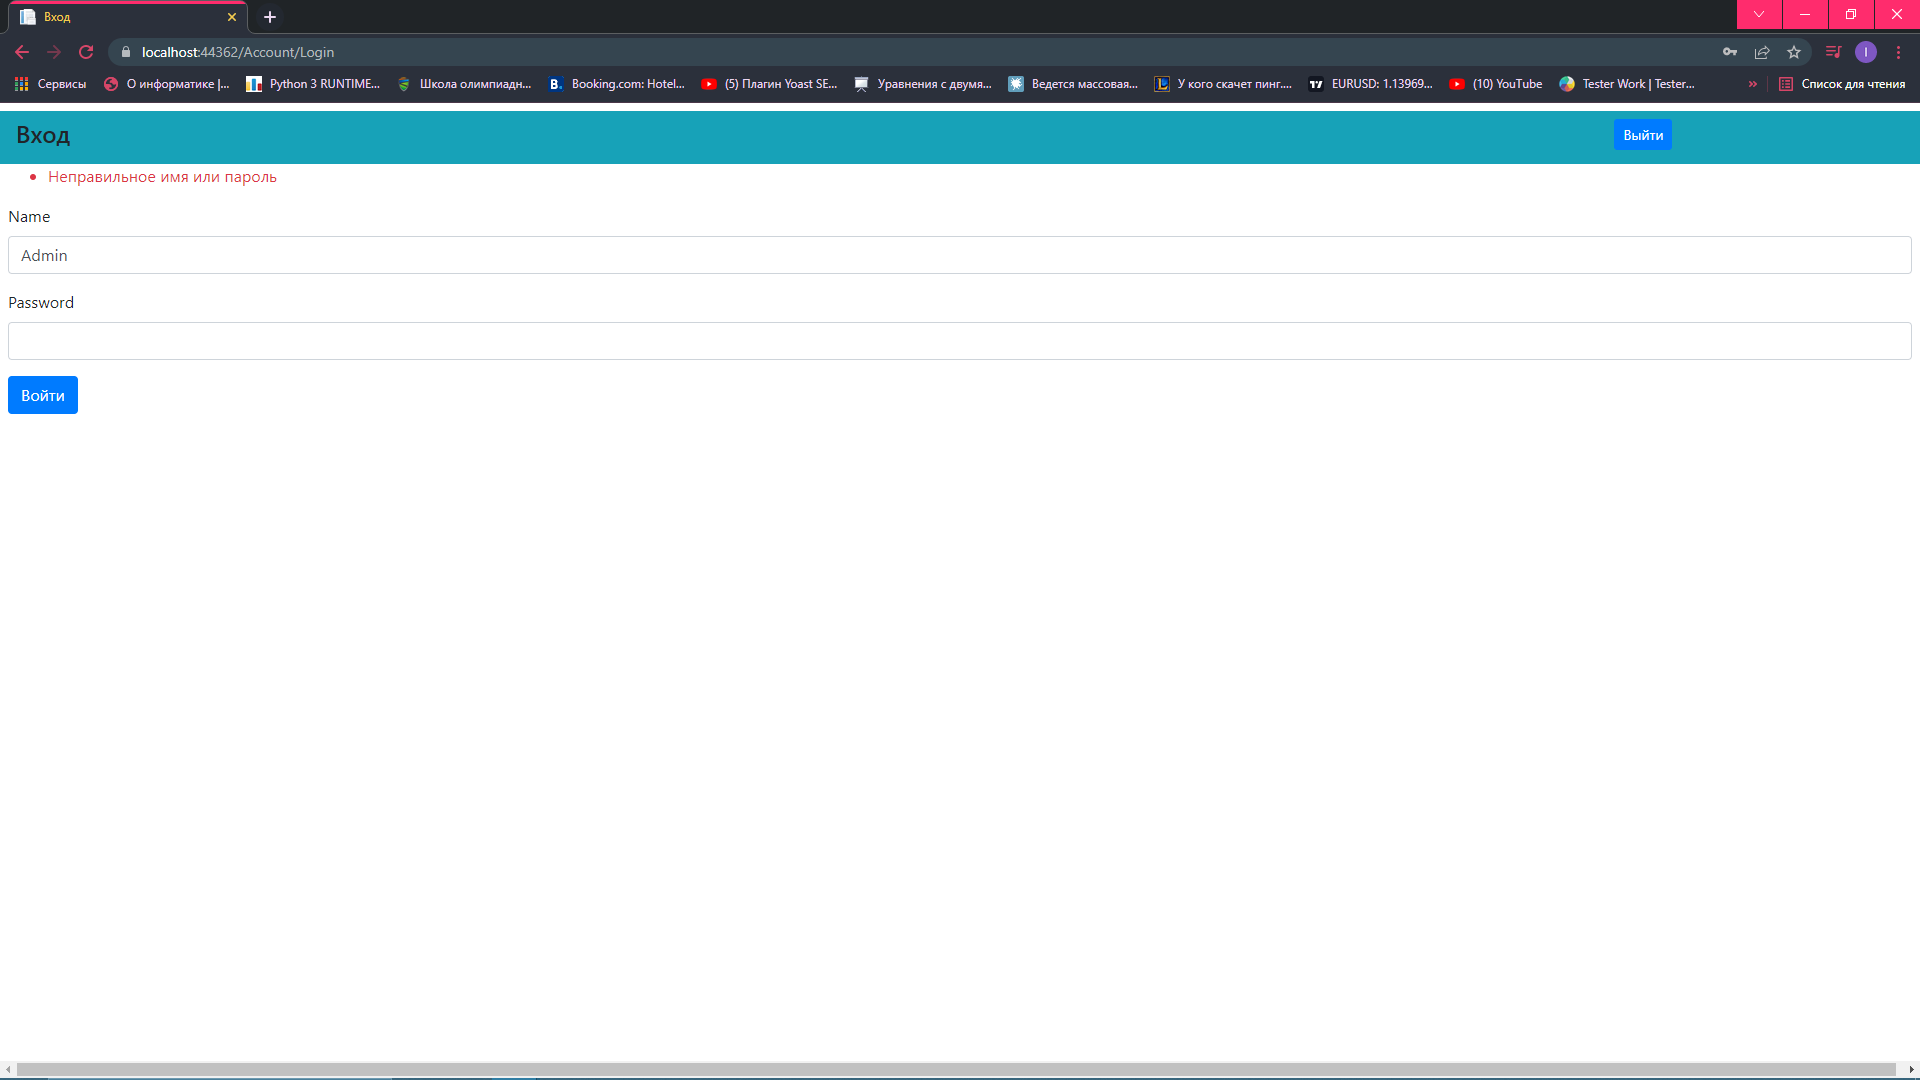Image resolution: width=1920 pixels, height=1080 pixels.
Task: Click the share icon
Action: [x=1761, y=52]
